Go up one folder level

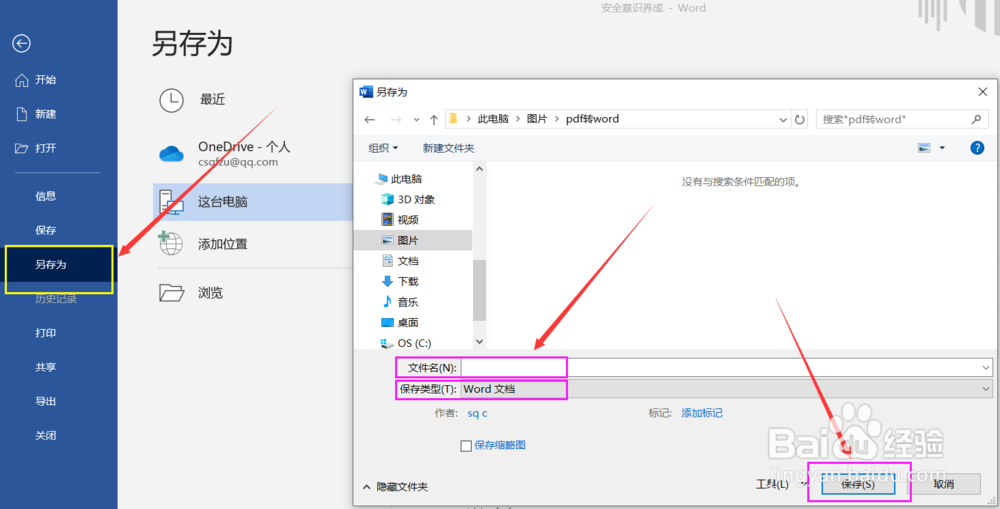click(x=434, y=119)
